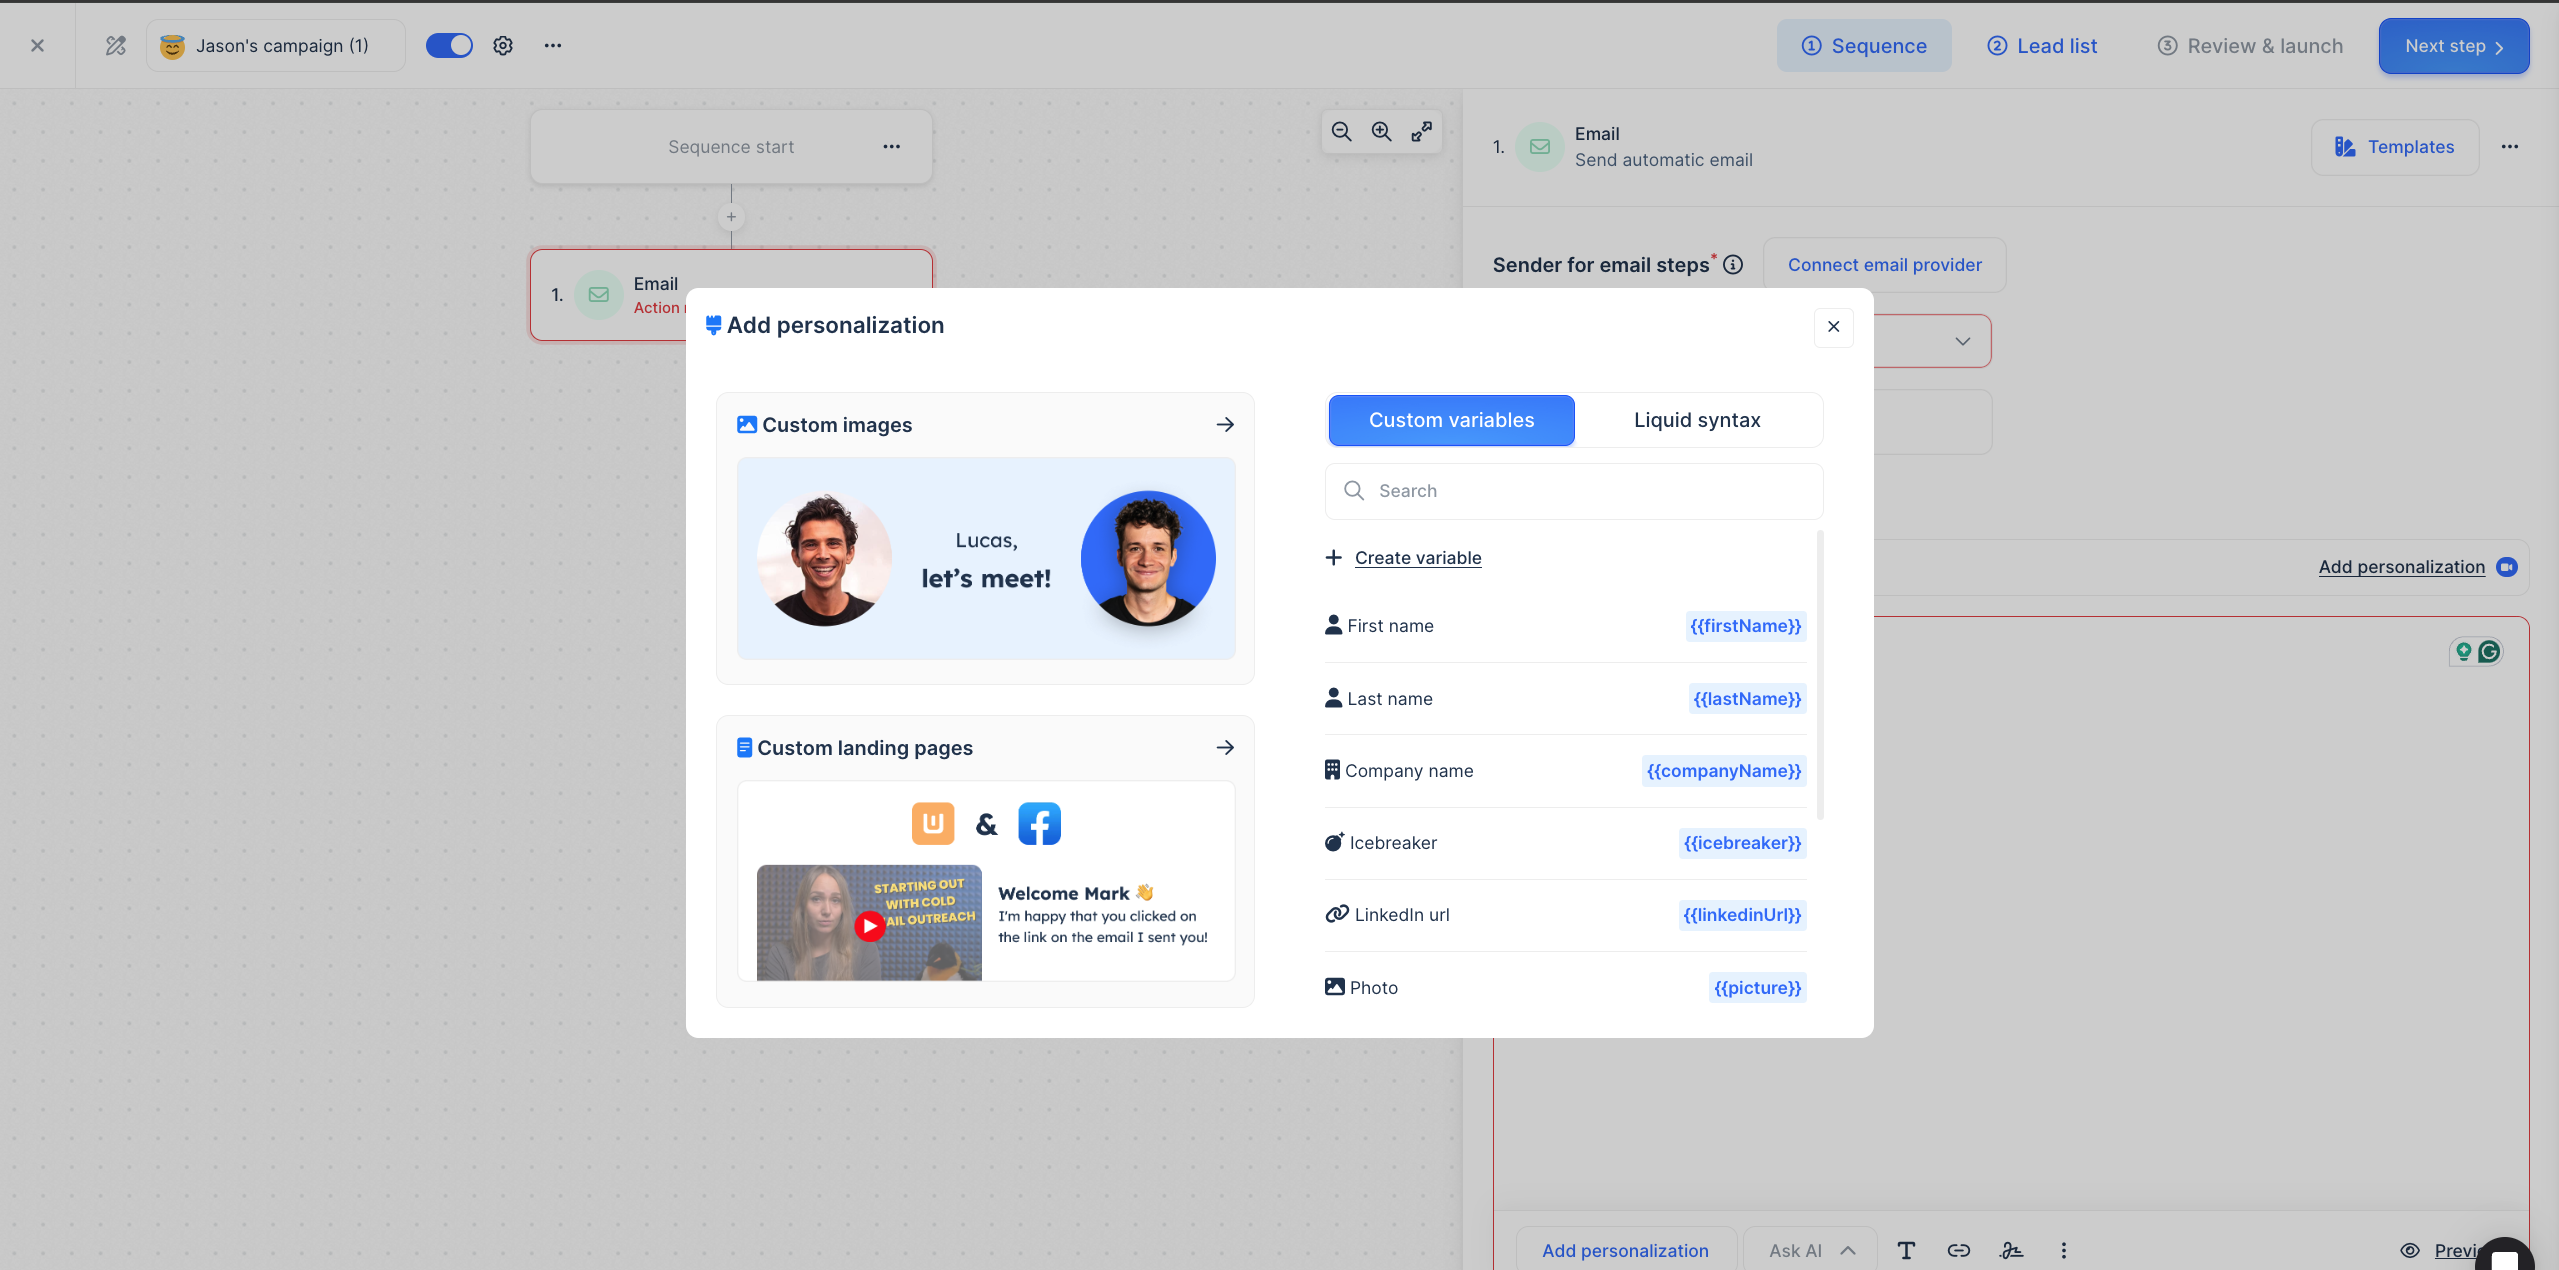The image size is (2559, 1270).
Task: Open the Custom images arrow
Action: tap(1225, 425)
